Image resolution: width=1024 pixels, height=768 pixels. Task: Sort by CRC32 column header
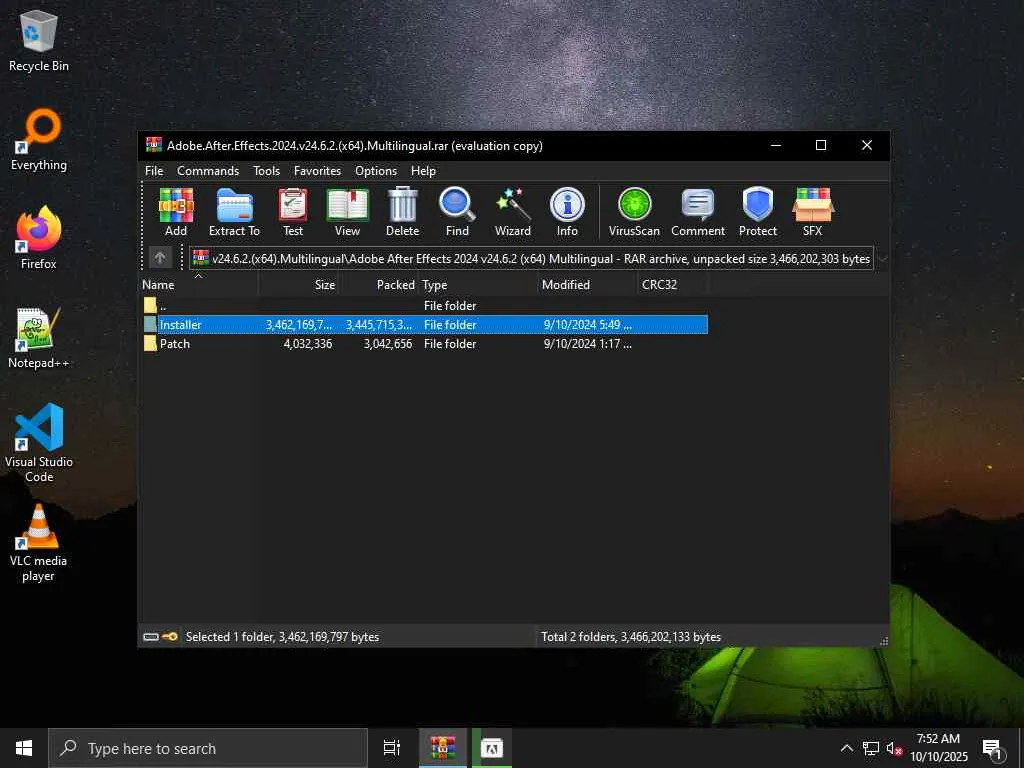pos(672,285)
